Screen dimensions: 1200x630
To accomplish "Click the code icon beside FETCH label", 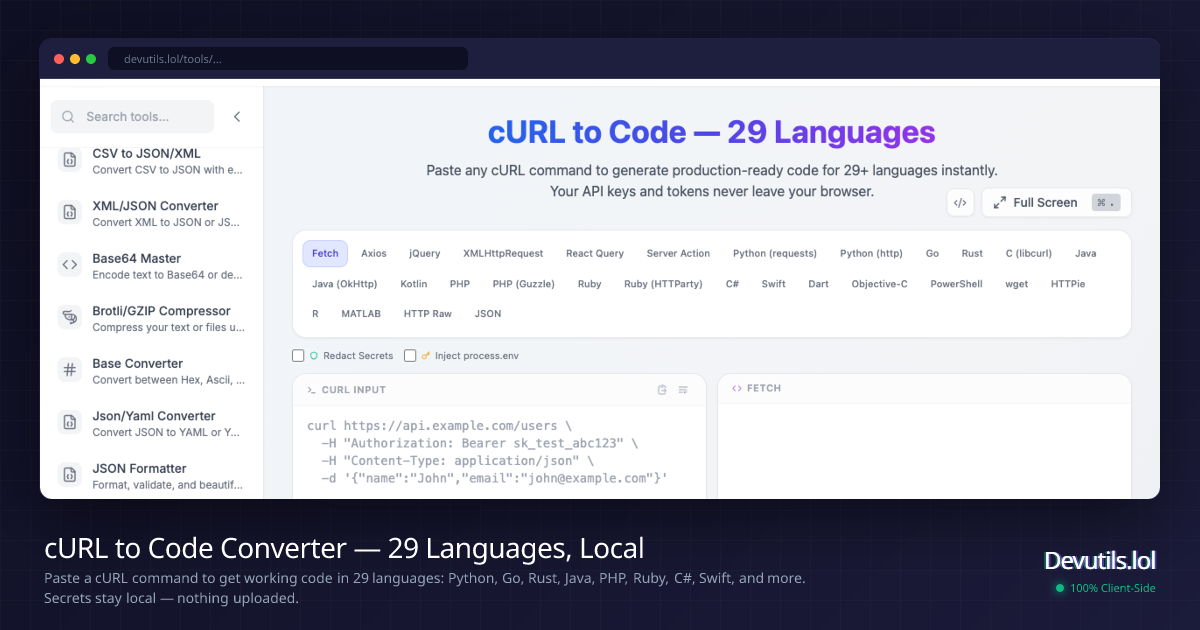I will [737, 388].
